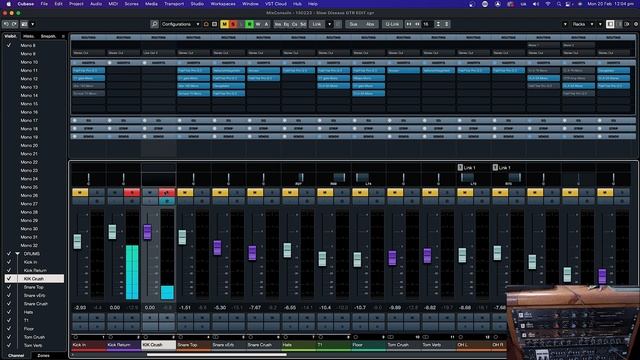Collapse the DRUMS folder triangle
This screenshot has width=640, height=360.
tap(18, 253)
